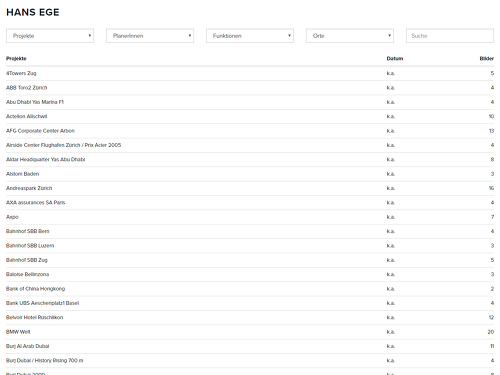
Task: Open the Funktionen dropdown filter
Action: pos(250,36)
